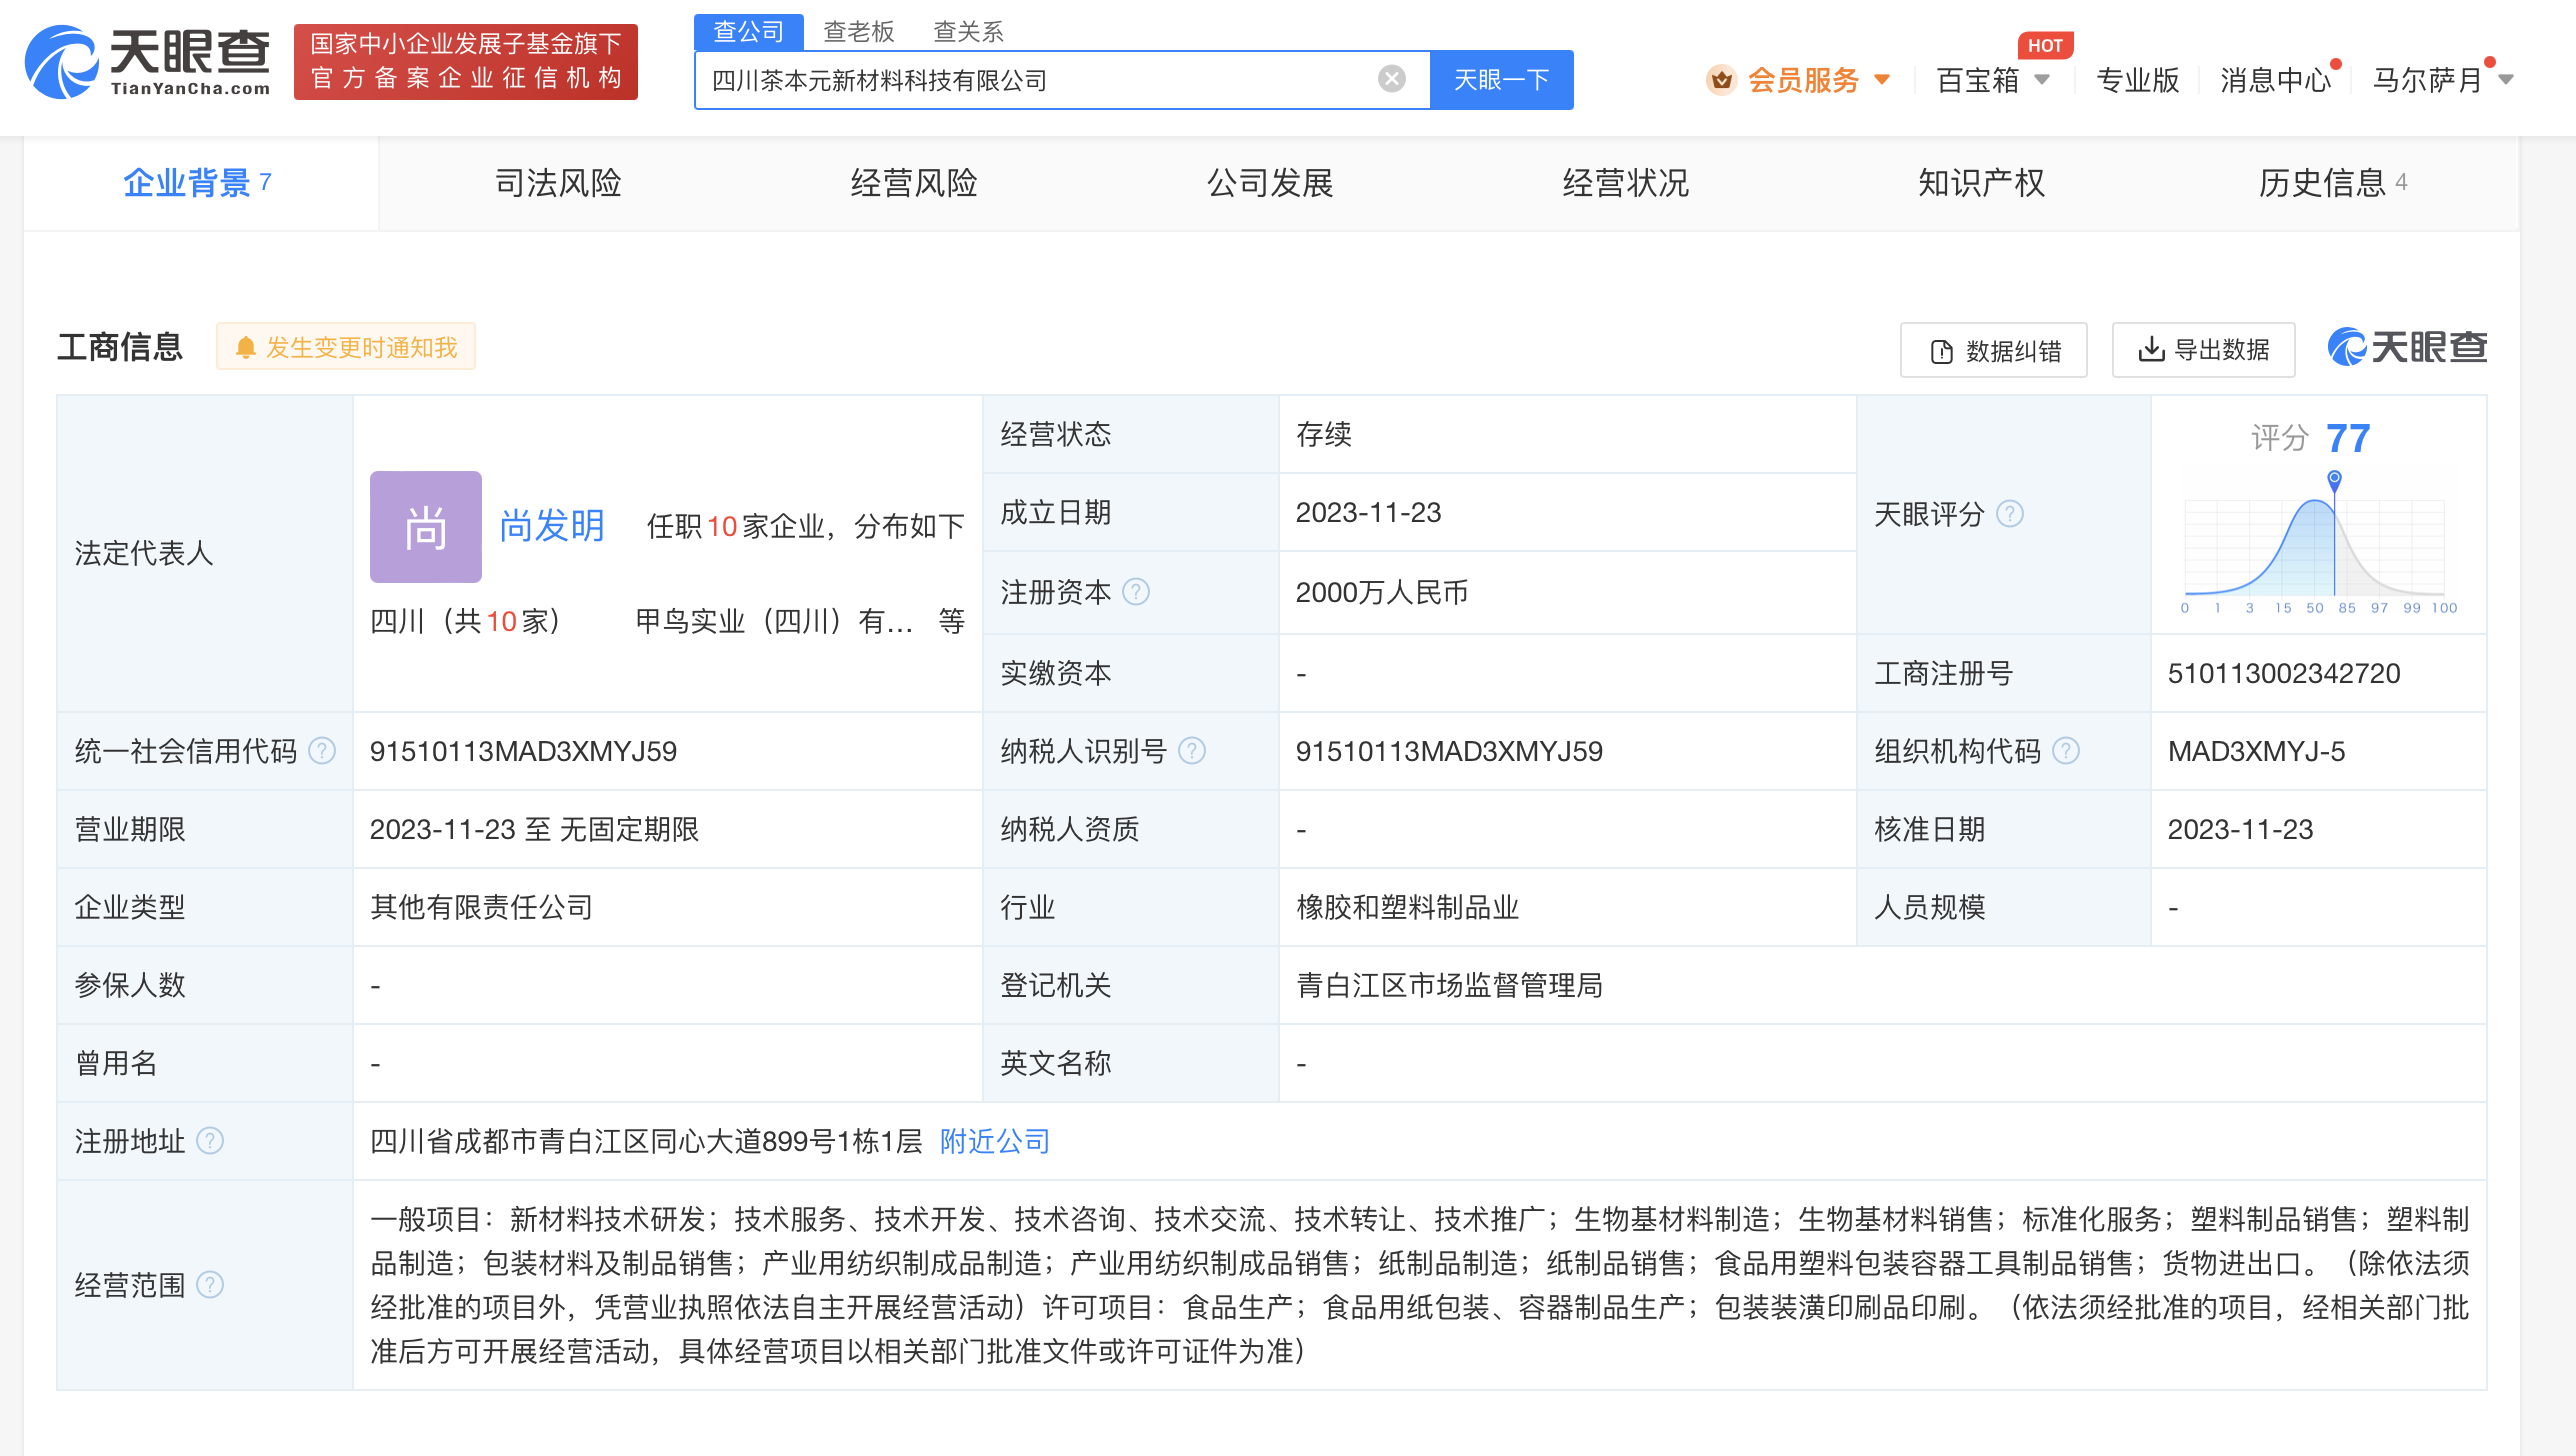Click the help icon next to 组织机构代码
Screen dimensions: 2576x1456
tap(2066, 751)
